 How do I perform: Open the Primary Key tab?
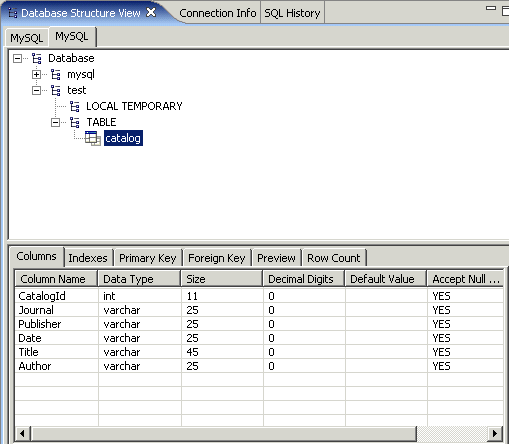click(x=148, y=258)
